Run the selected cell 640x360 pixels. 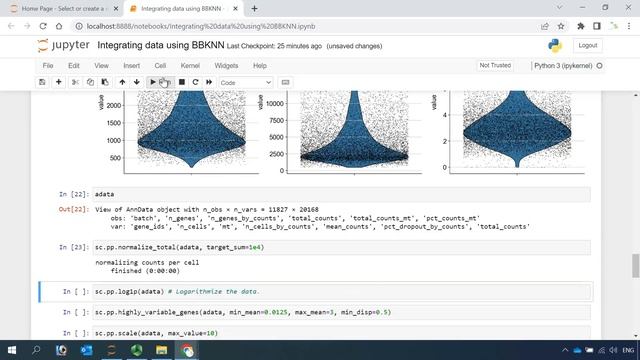click(x=160, y=82)
